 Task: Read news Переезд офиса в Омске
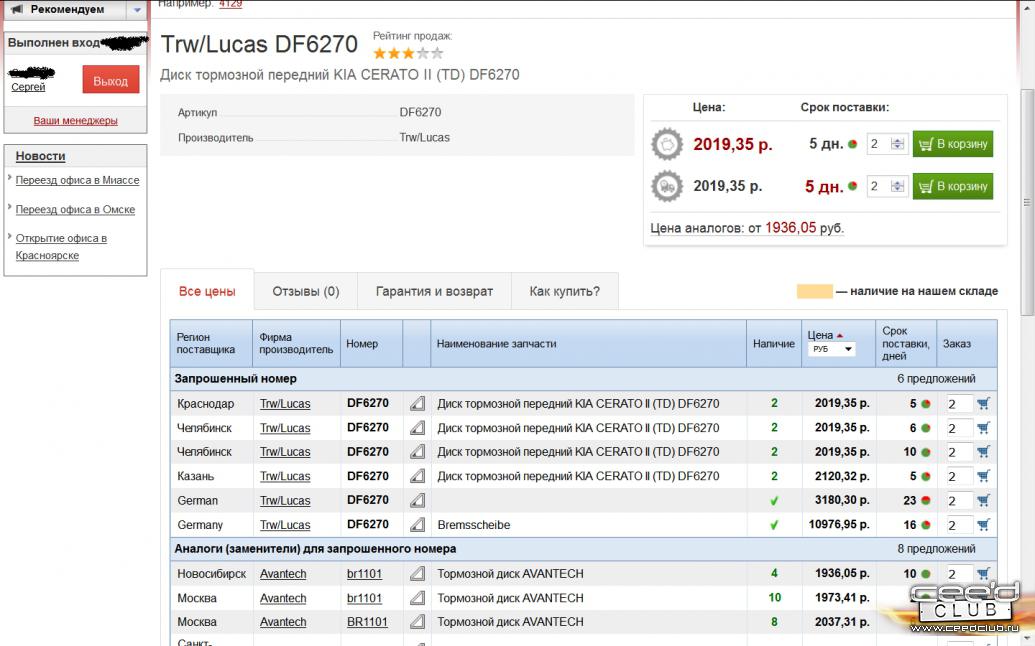75,209
